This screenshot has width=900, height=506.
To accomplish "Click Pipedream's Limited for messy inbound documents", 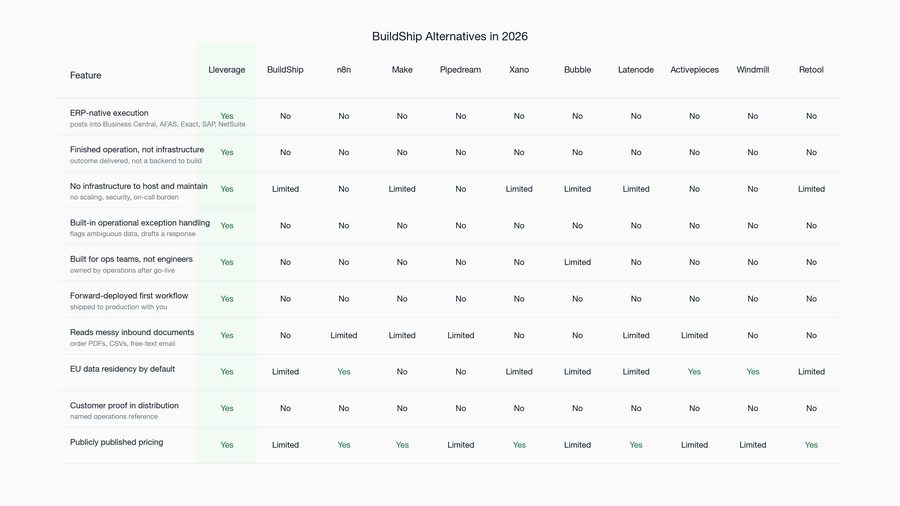I will click(x=460, y=335).
